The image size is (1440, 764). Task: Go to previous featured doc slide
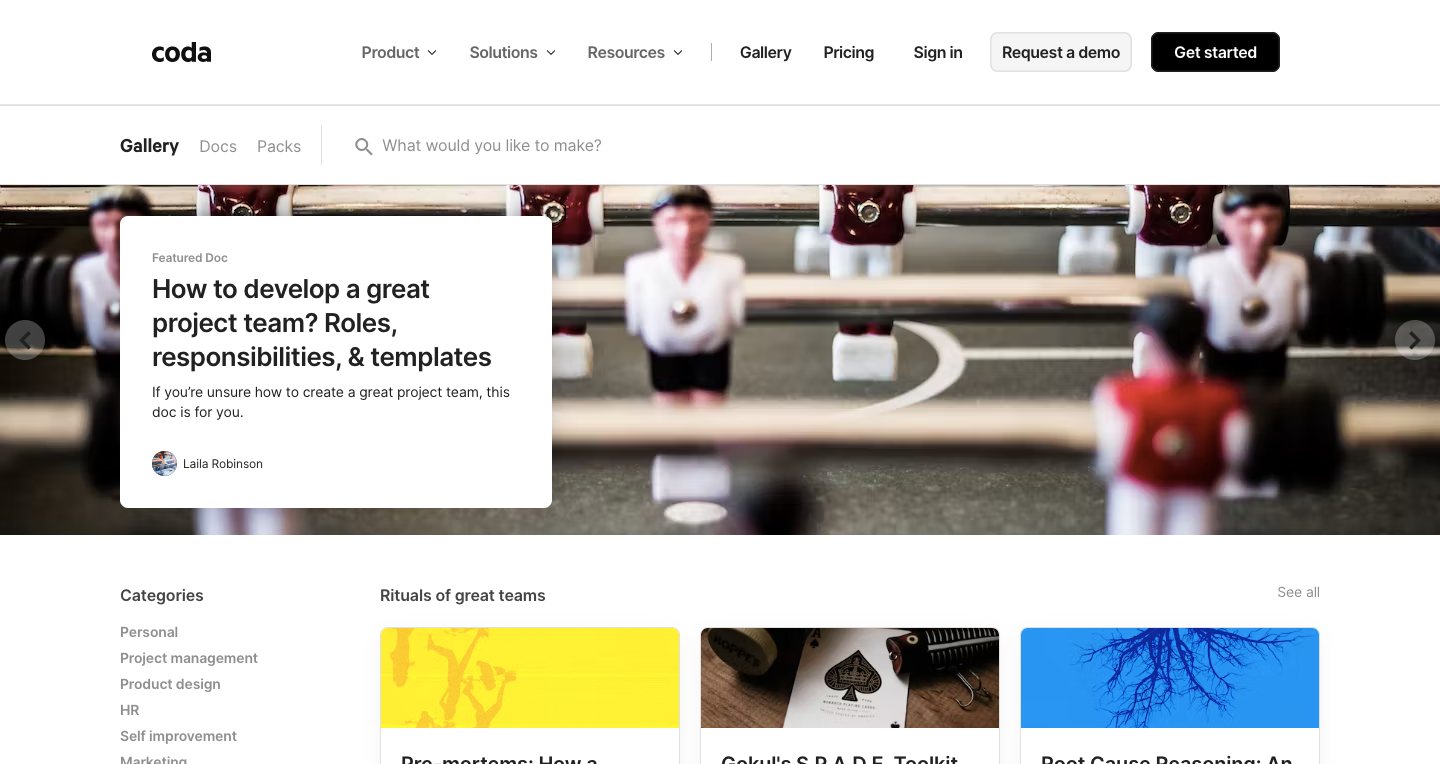coord(25,340)
